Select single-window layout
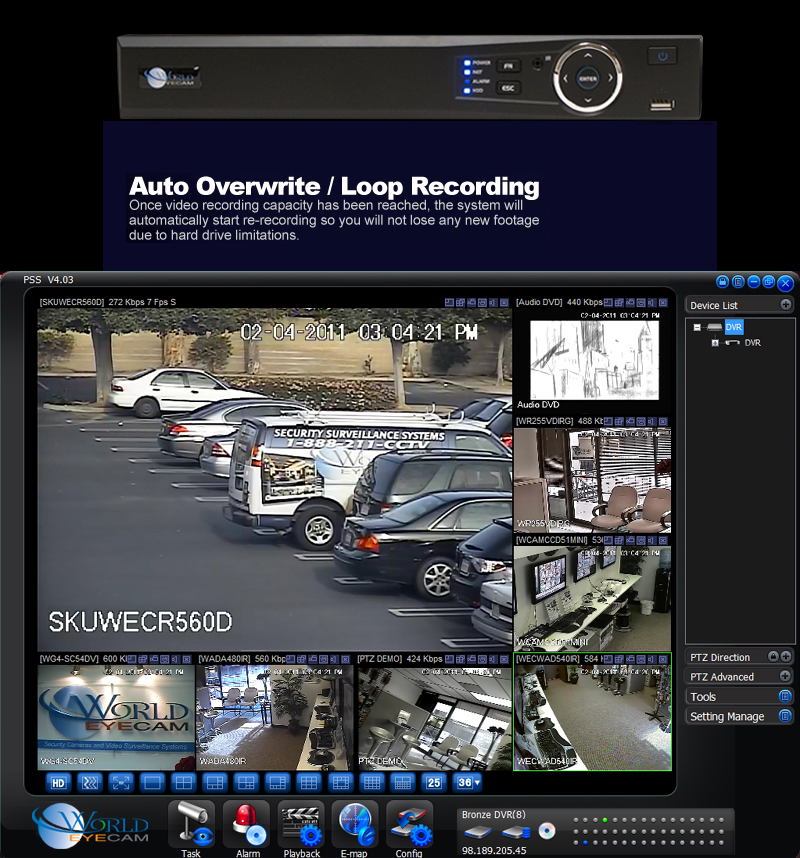 pyautogui.click(x=152, y=782)
